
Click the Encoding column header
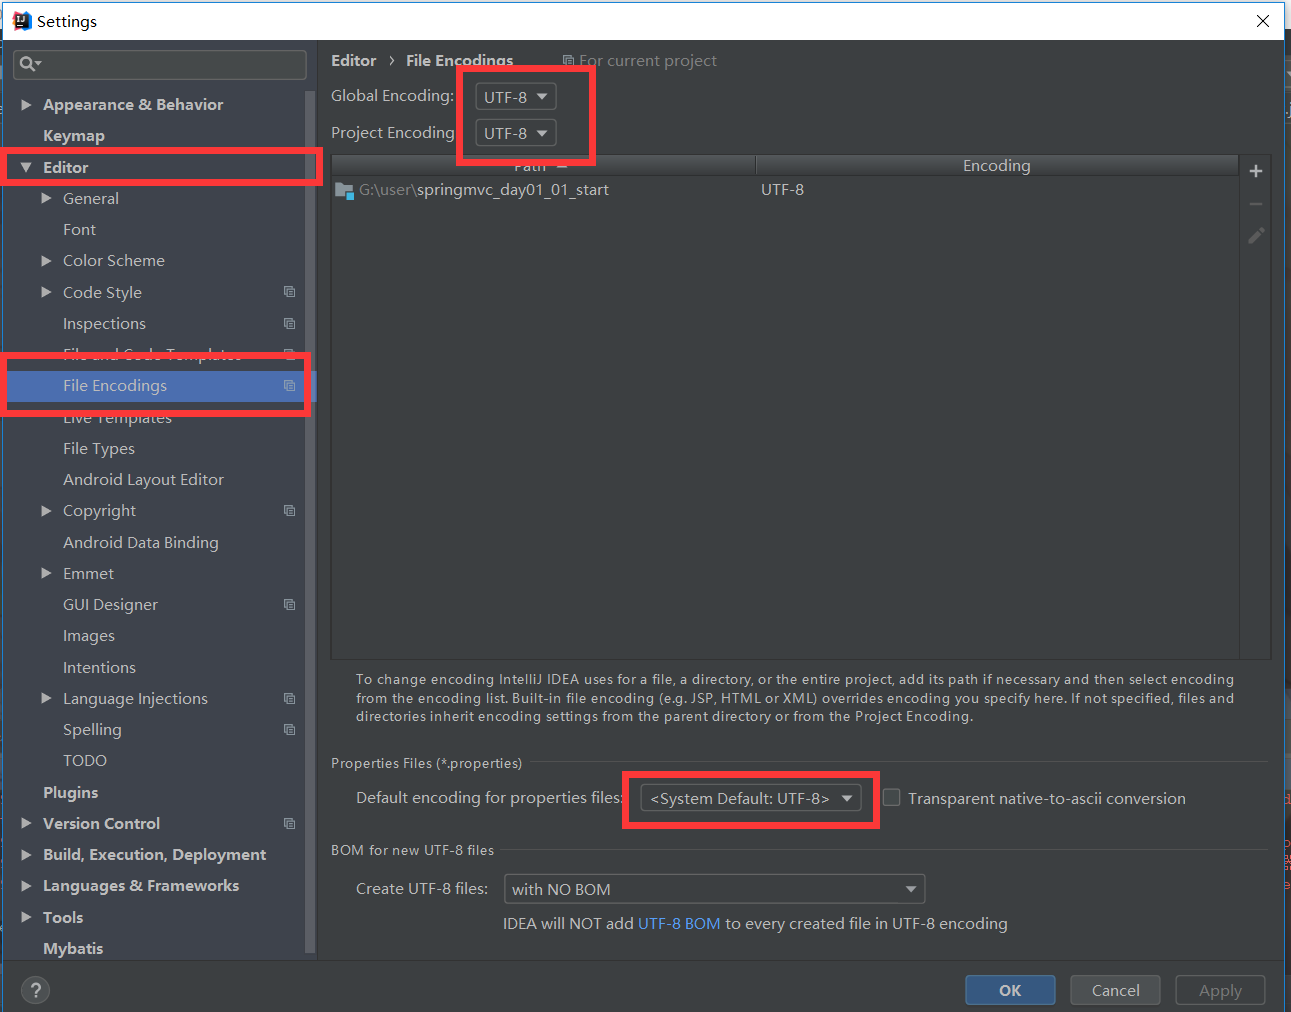click(996, 165)
